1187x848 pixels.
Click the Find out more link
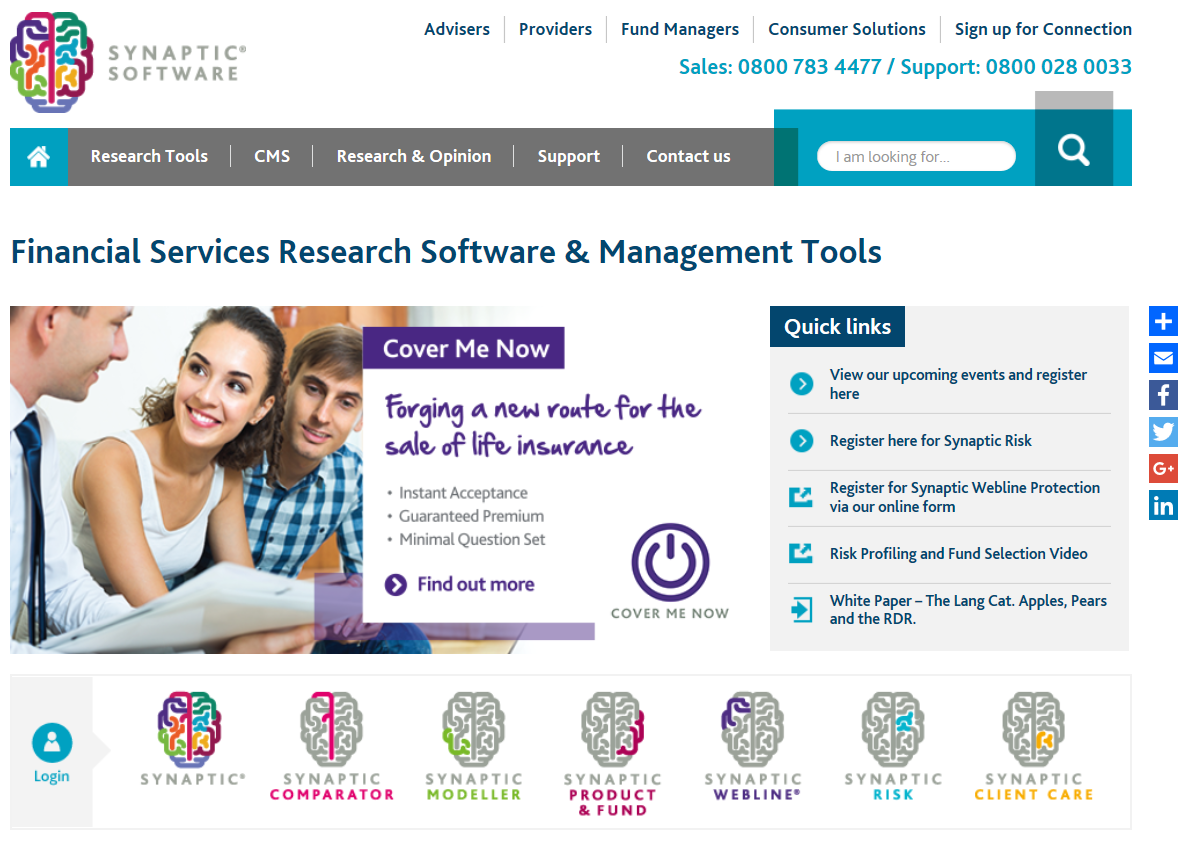pos(475,585)
